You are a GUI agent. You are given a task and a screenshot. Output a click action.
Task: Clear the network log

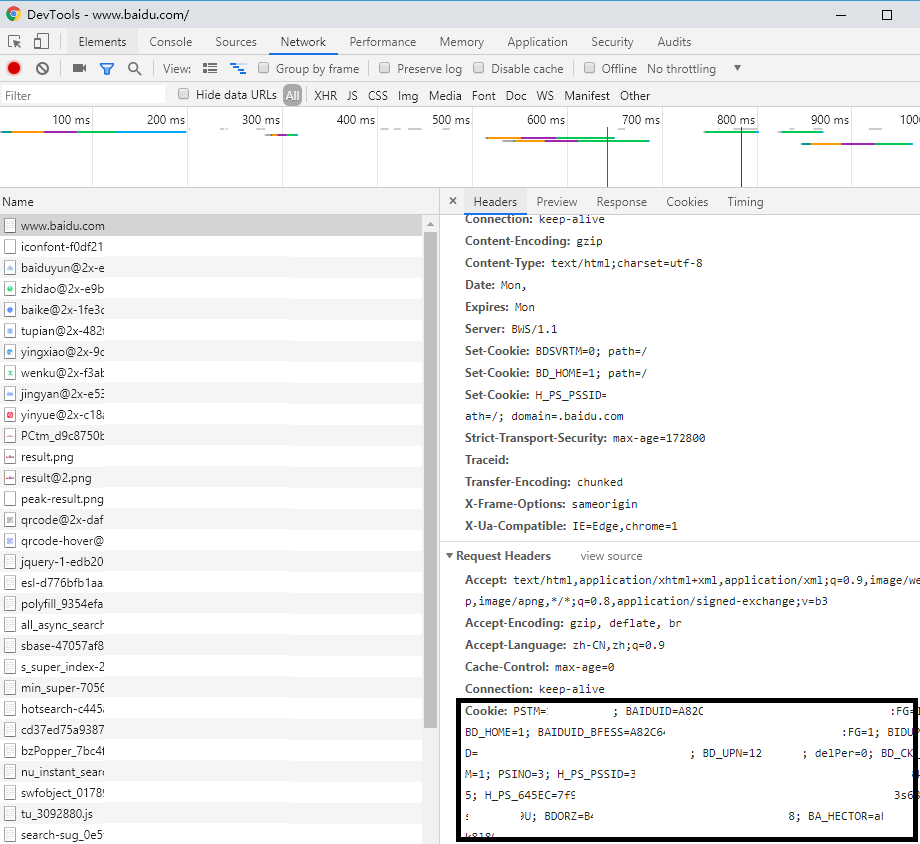(42, 69)
